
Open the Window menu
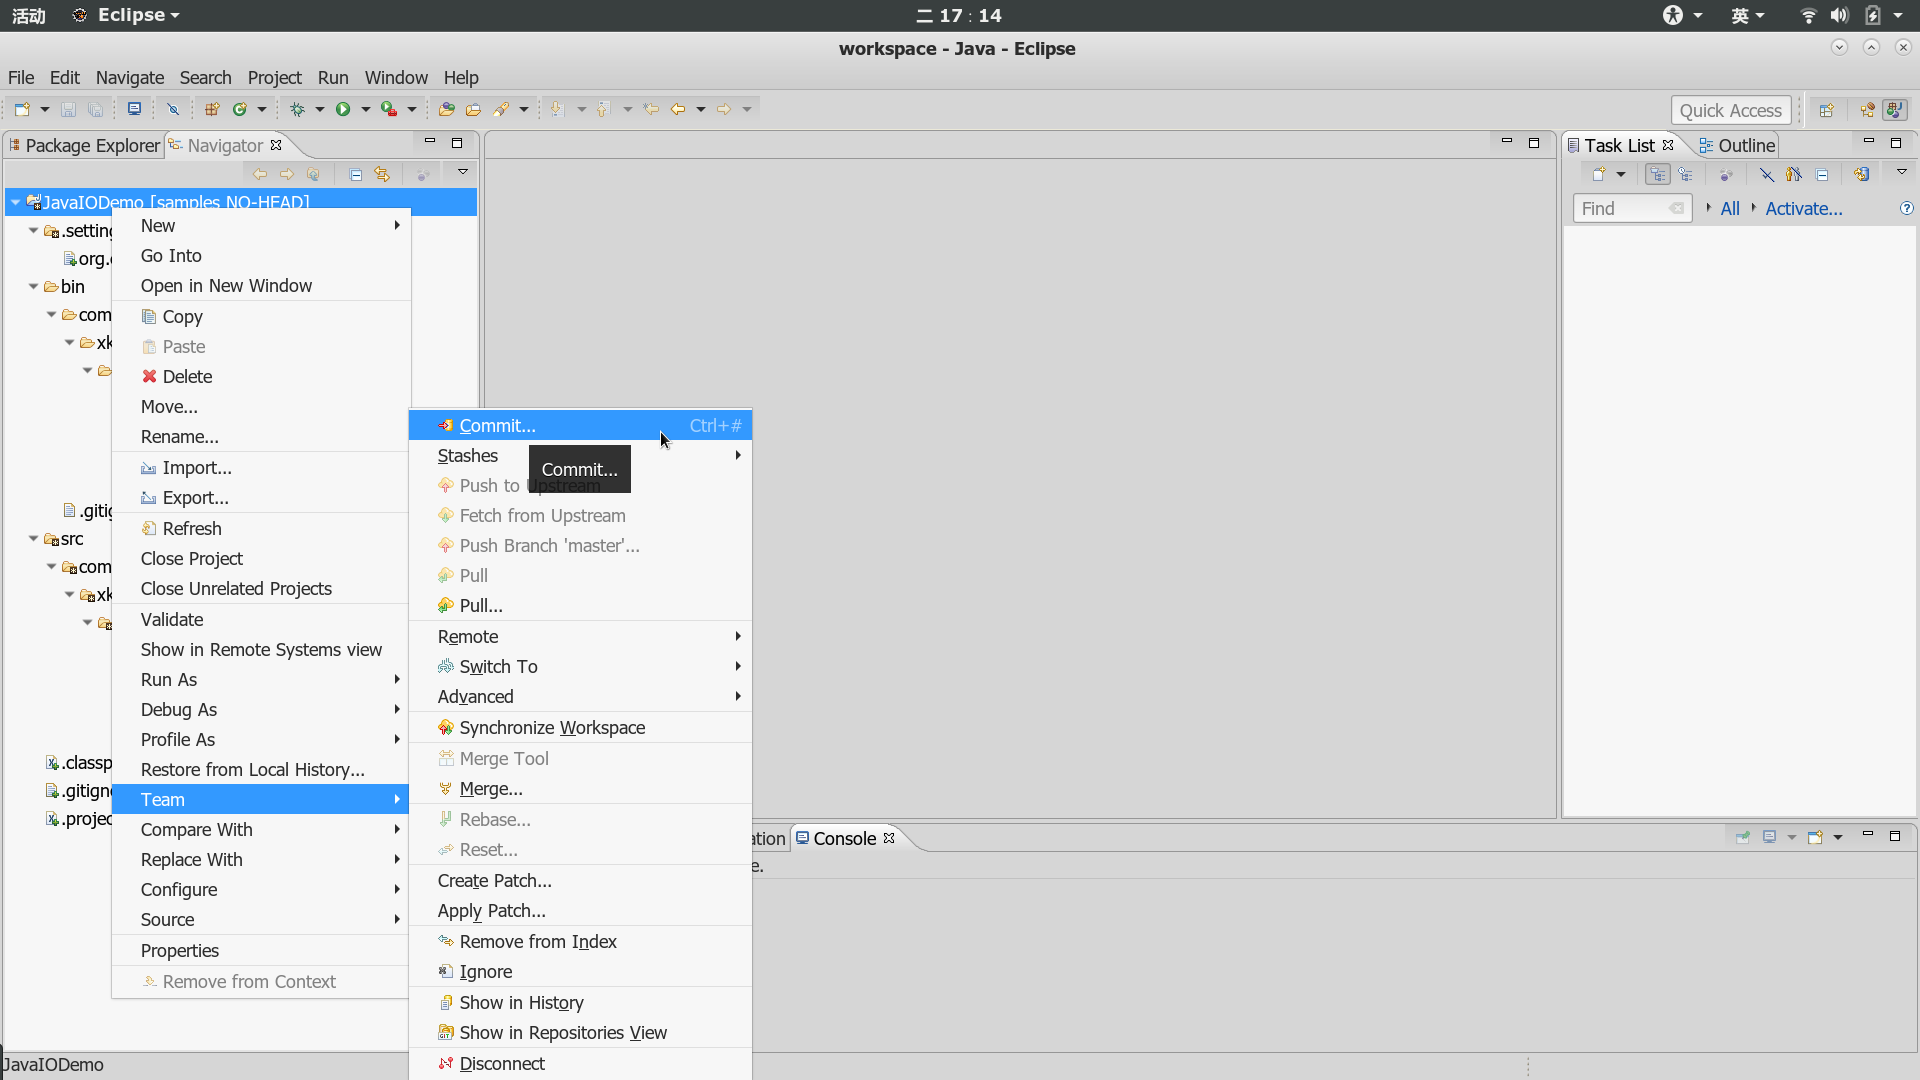coord(396,77)
